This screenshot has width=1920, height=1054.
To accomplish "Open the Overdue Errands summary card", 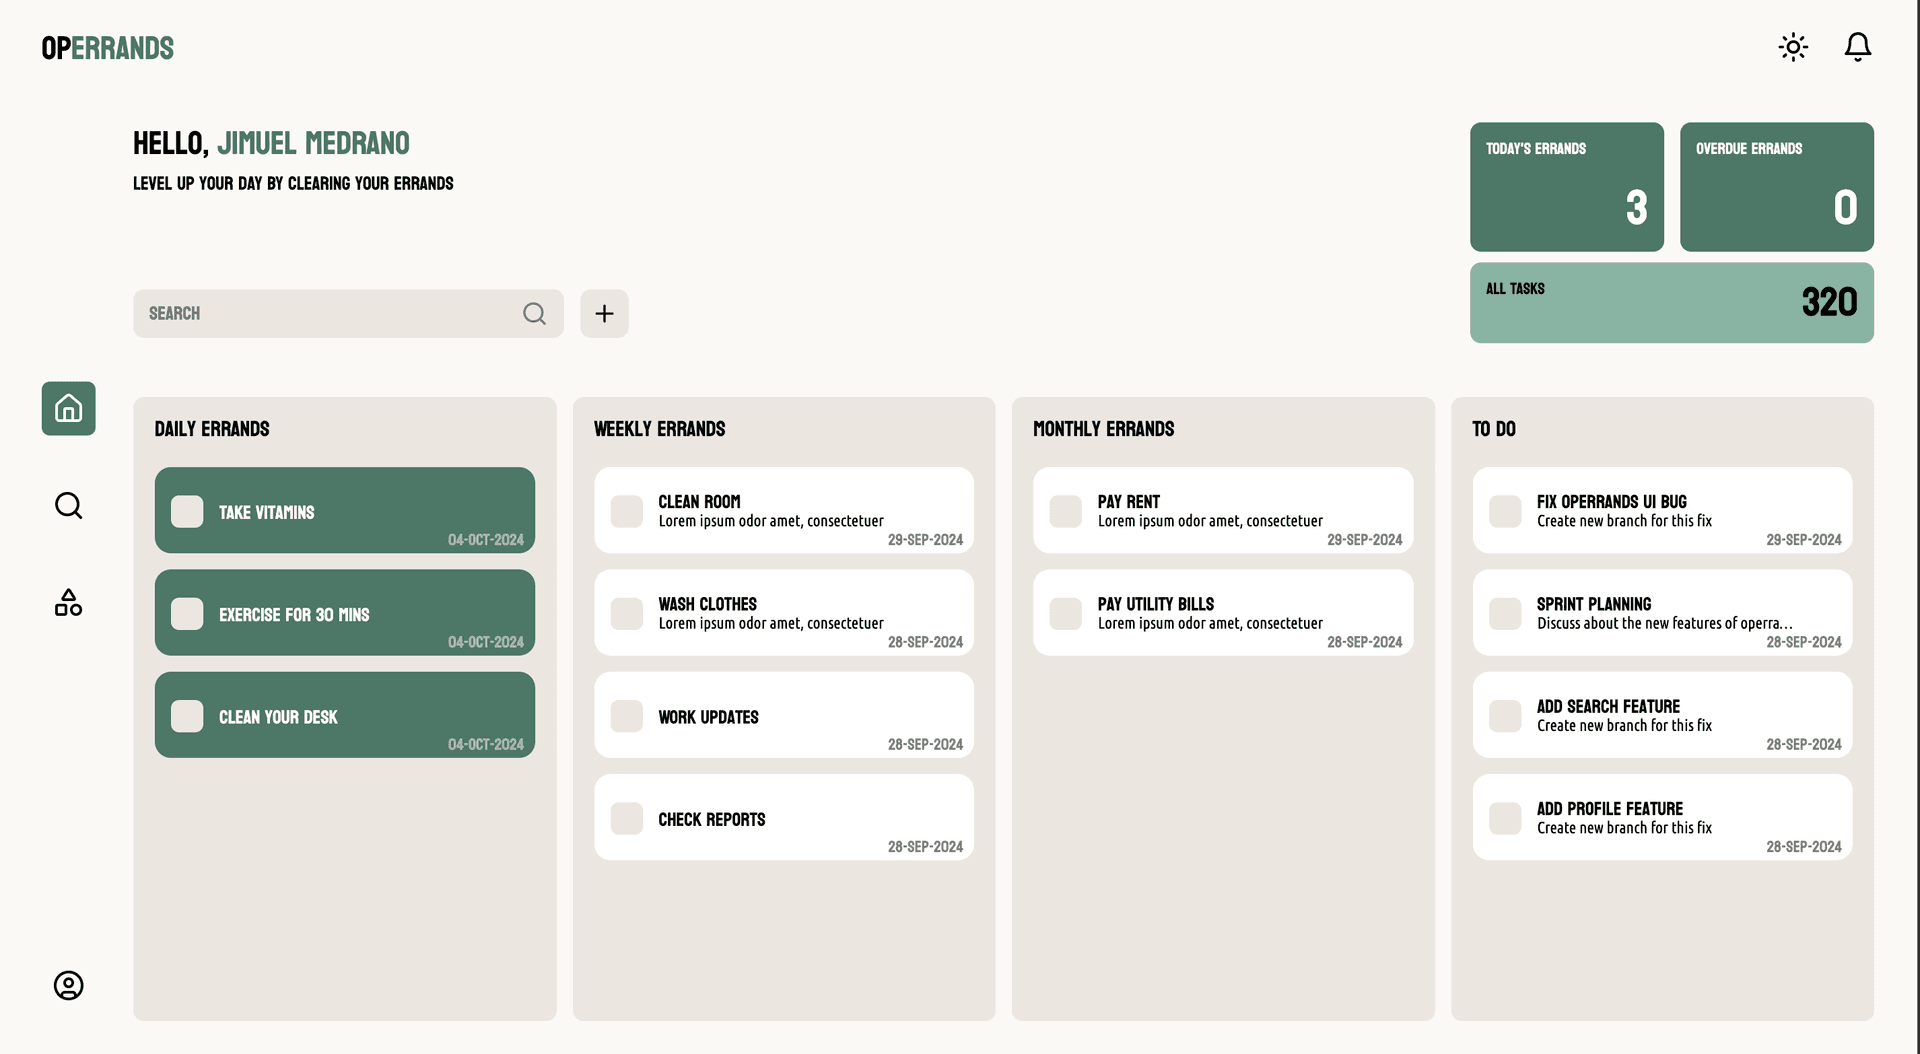I will (x=1776, y=187).
